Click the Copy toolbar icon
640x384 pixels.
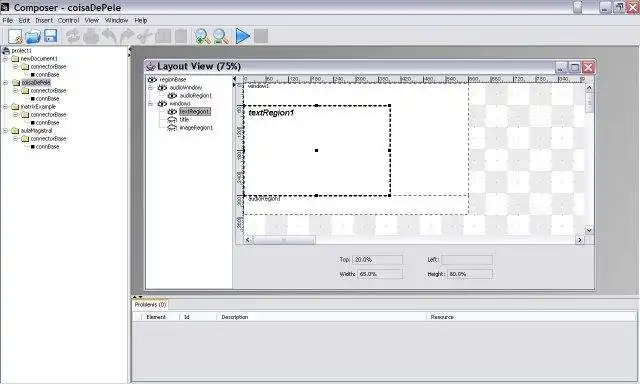163,36
